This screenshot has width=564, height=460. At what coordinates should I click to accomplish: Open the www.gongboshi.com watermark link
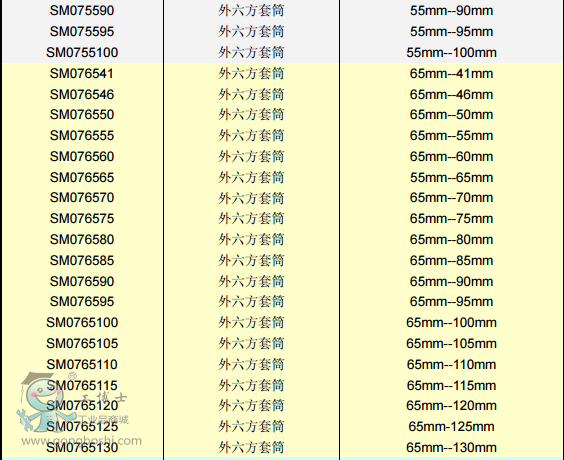[82, 441]
